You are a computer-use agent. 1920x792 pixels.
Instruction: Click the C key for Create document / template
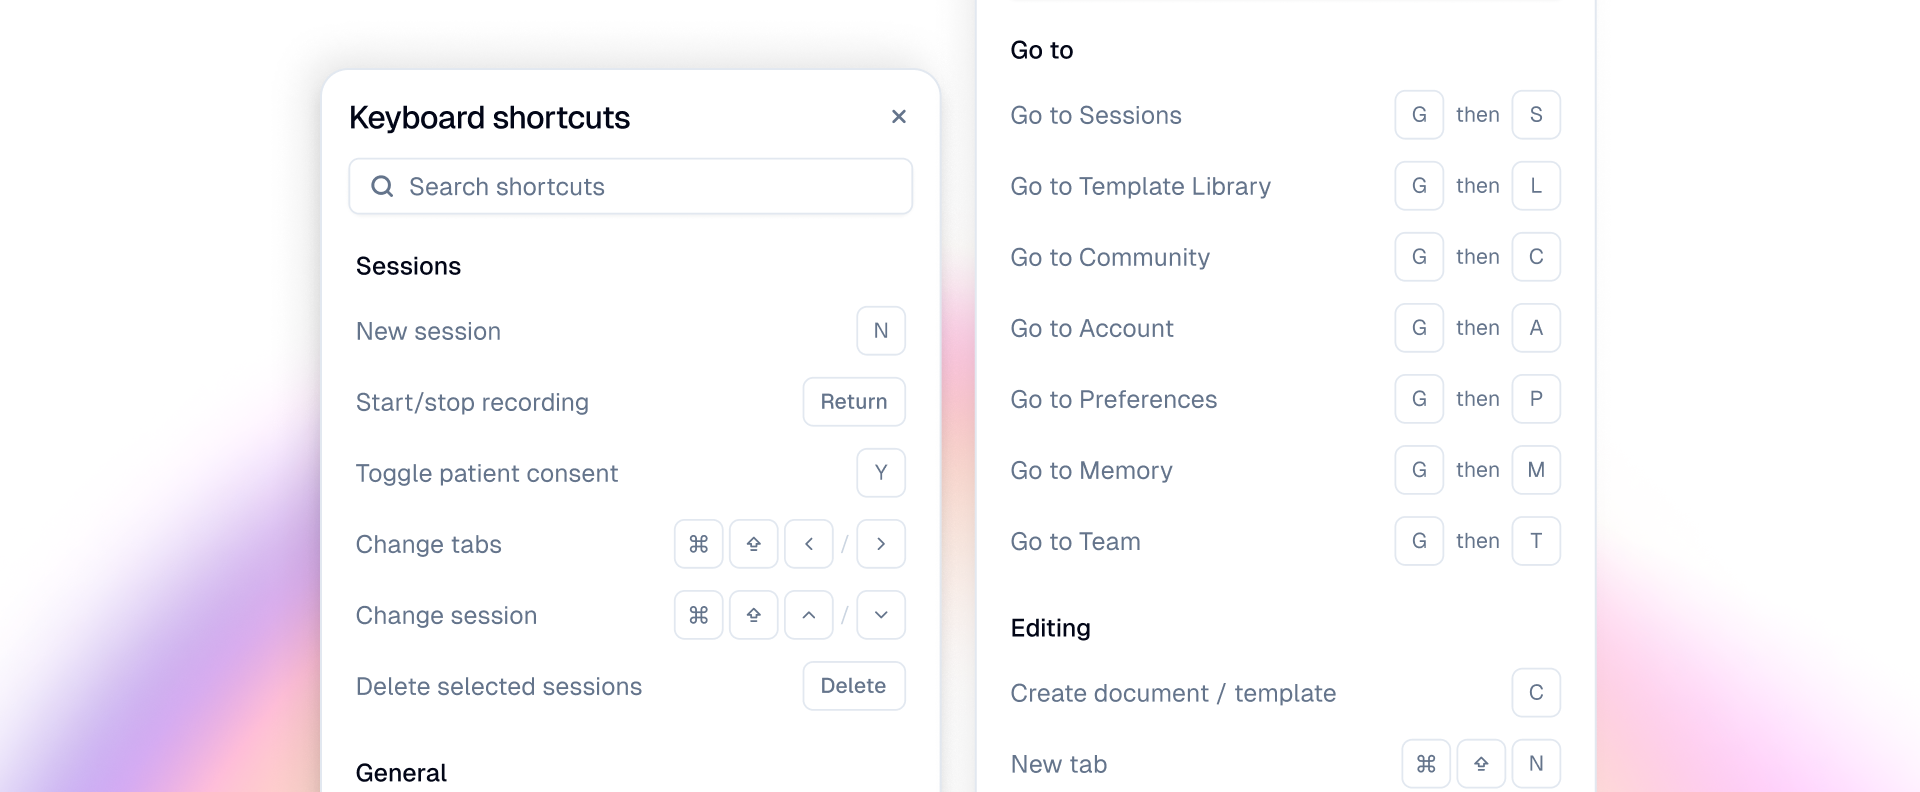1537,693
